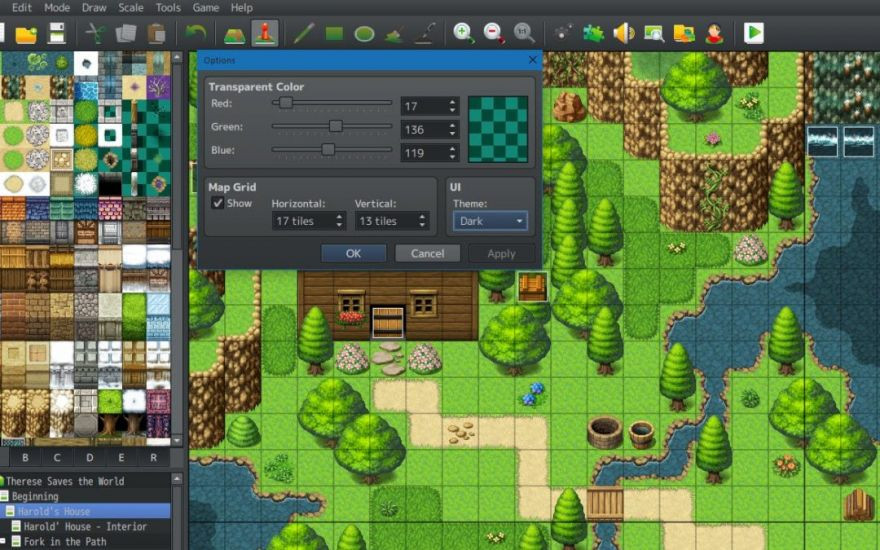The image size is (880, 550).
Task: Click the Green color slider
Action: 332,127
